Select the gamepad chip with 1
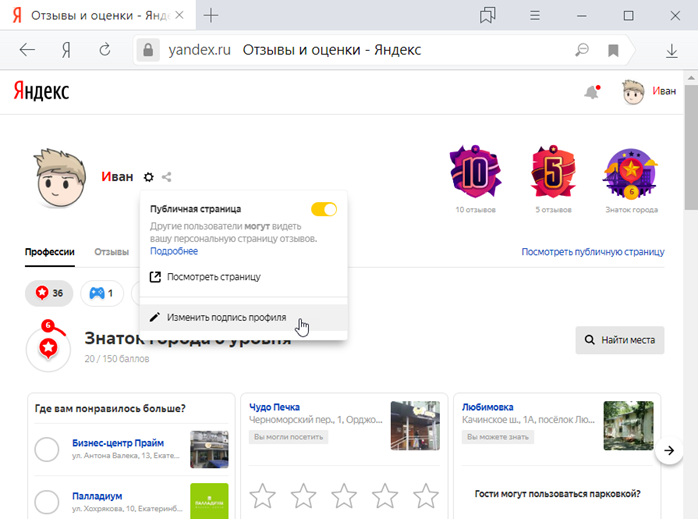 tap(102, 293)
